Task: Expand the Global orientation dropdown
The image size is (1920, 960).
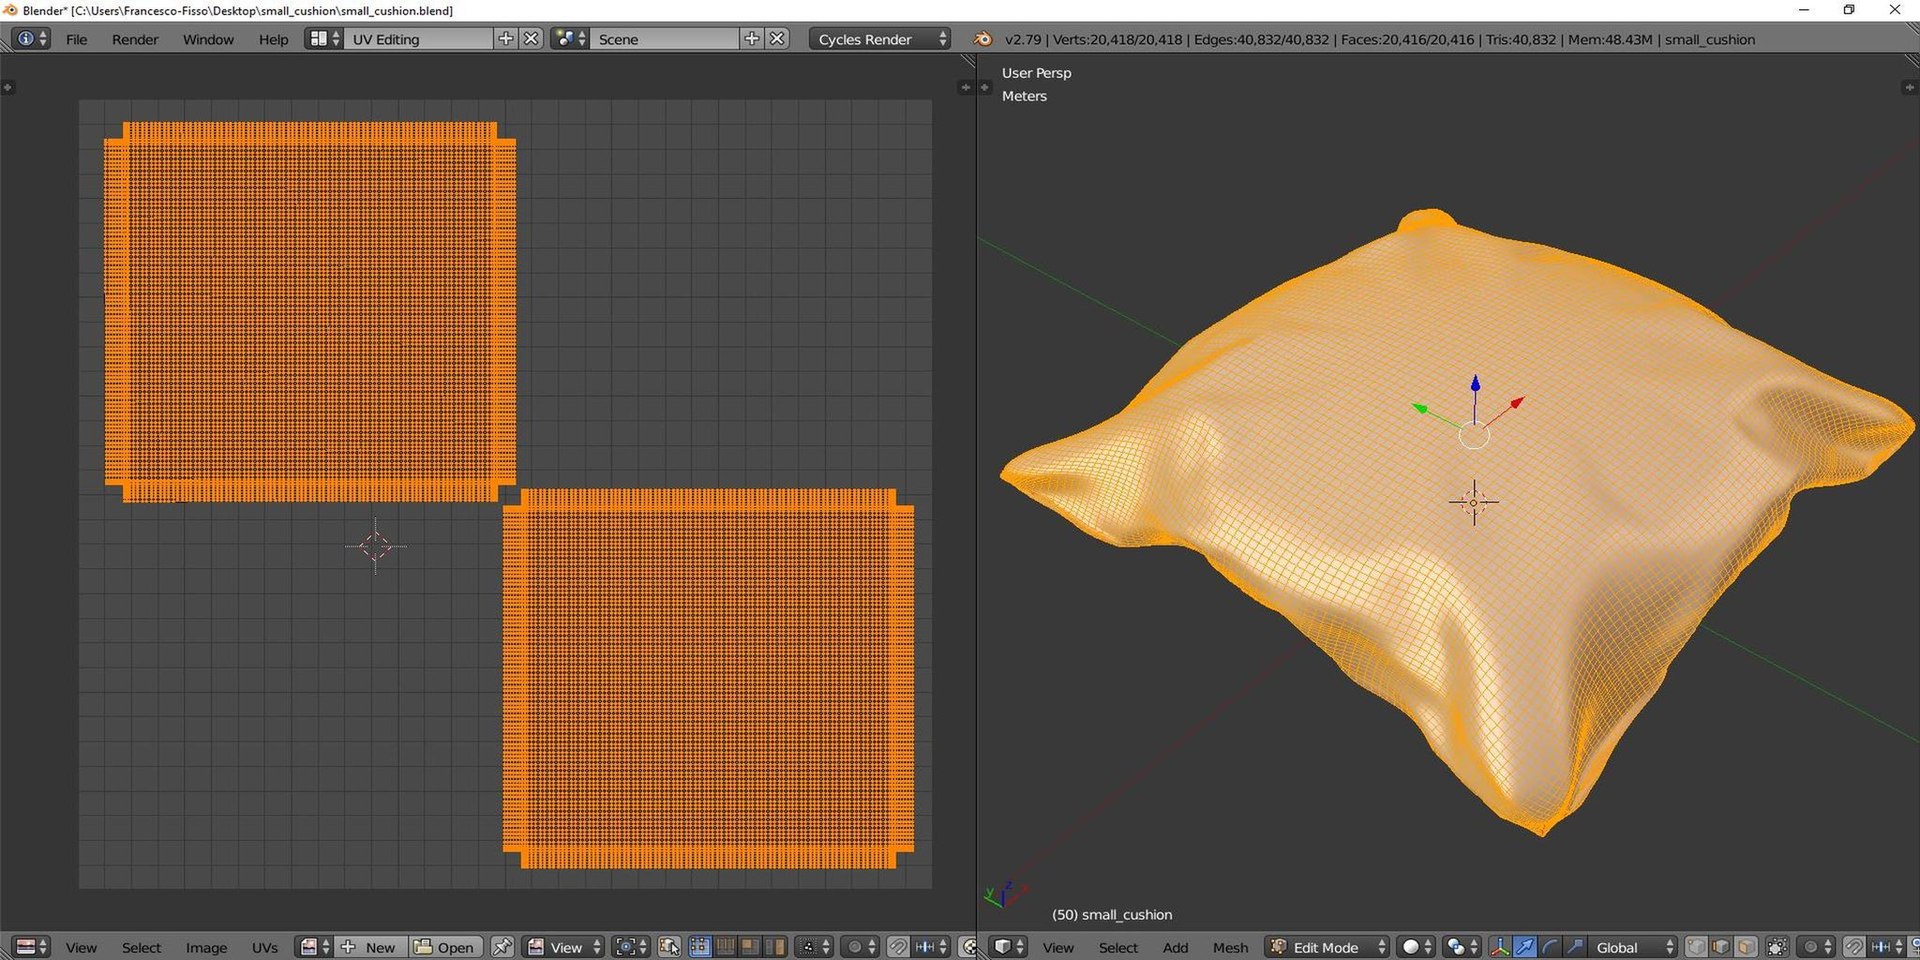Action: point(1633,947)
